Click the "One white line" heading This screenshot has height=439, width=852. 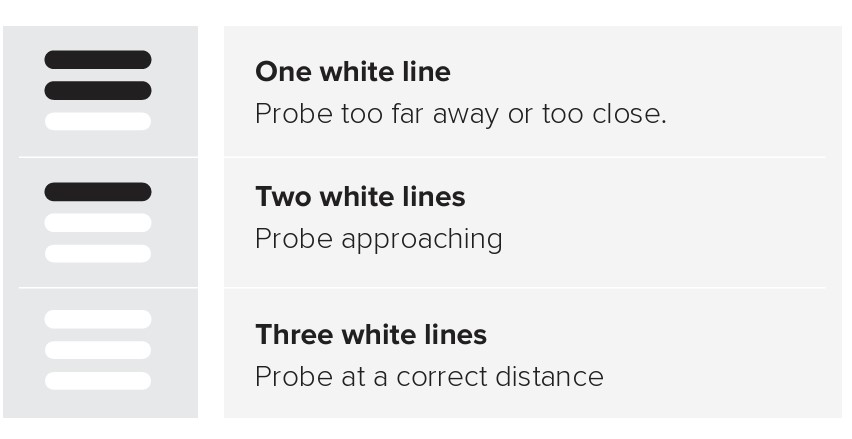click(x=353, y=72)
